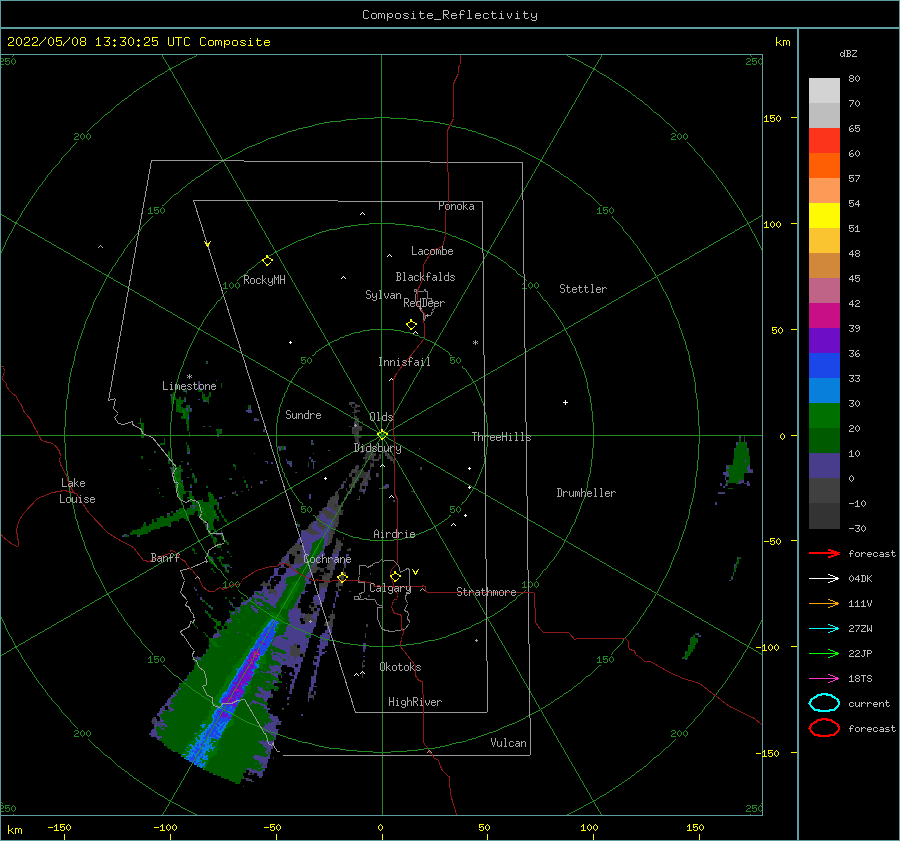Image resolution: width=900 pixels, height=841 pixels.
Task: Click the ThreeHills label
Action: click(x=502, y=437)
